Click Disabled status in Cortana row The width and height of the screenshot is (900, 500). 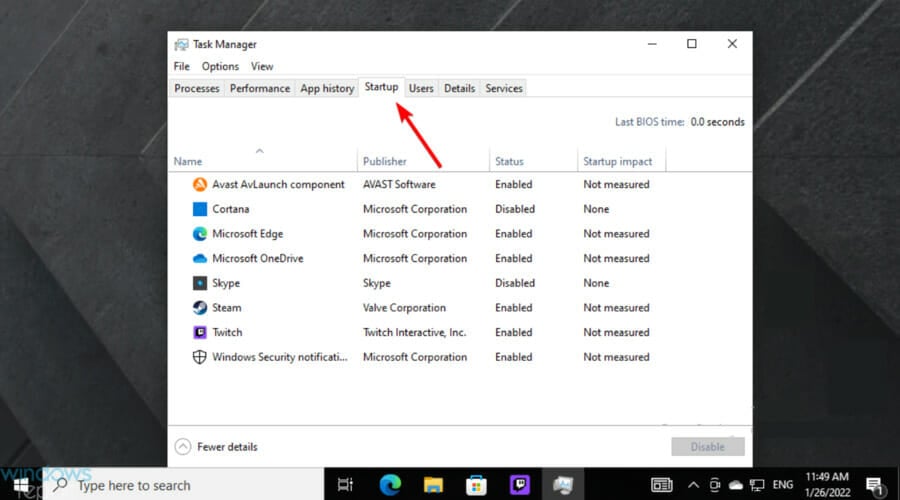(x=515, y=209)
